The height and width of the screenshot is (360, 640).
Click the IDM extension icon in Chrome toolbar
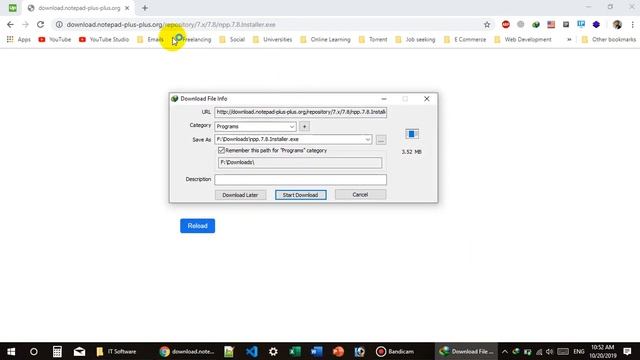pos(536,24)
